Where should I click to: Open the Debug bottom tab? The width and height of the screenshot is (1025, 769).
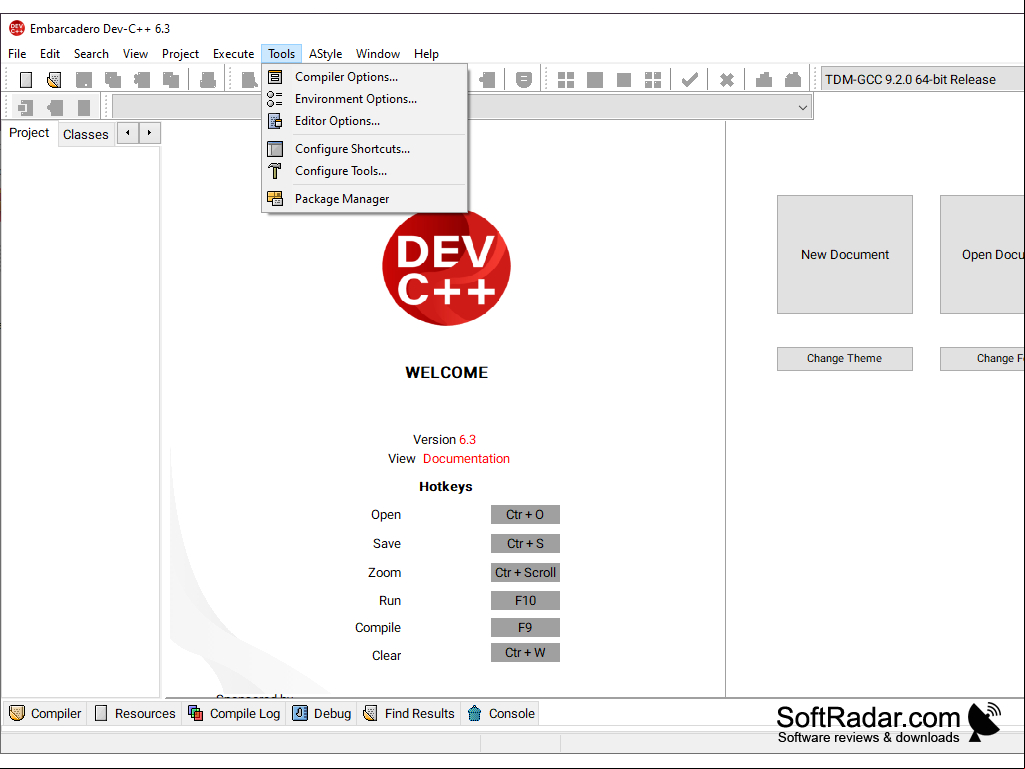(x=322, y=713)
